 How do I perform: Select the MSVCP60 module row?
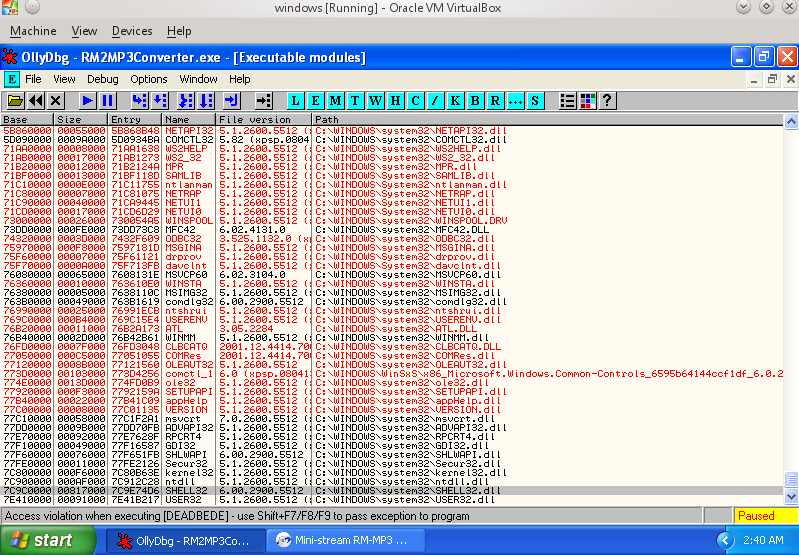391,275
